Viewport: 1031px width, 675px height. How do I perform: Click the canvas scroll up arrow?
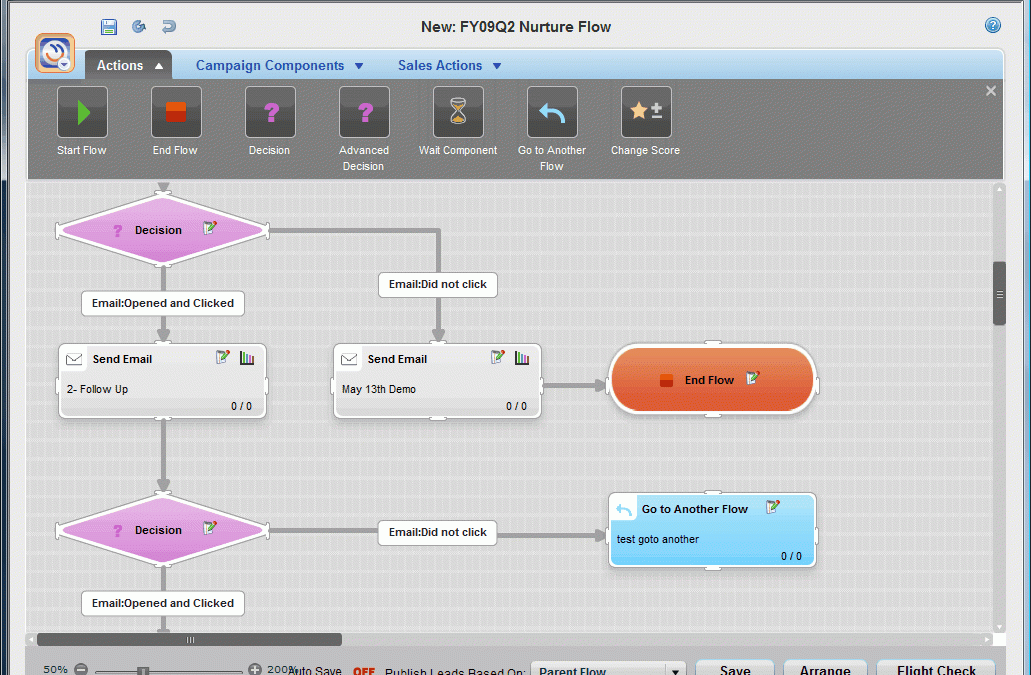click(x=999, y=189)
